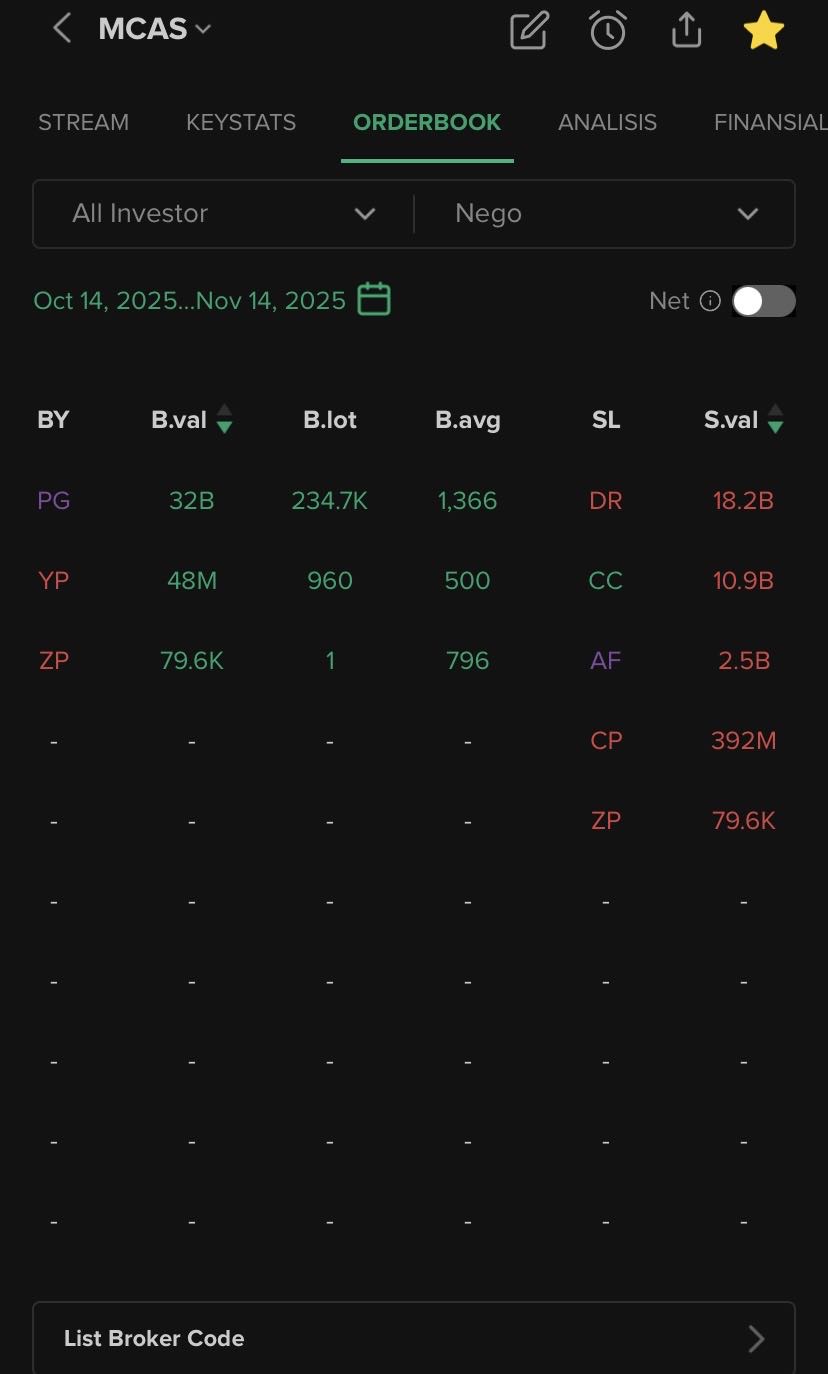Tap the back arrow icon
This screenshot has height=1374, width=828.
(62, 29)
